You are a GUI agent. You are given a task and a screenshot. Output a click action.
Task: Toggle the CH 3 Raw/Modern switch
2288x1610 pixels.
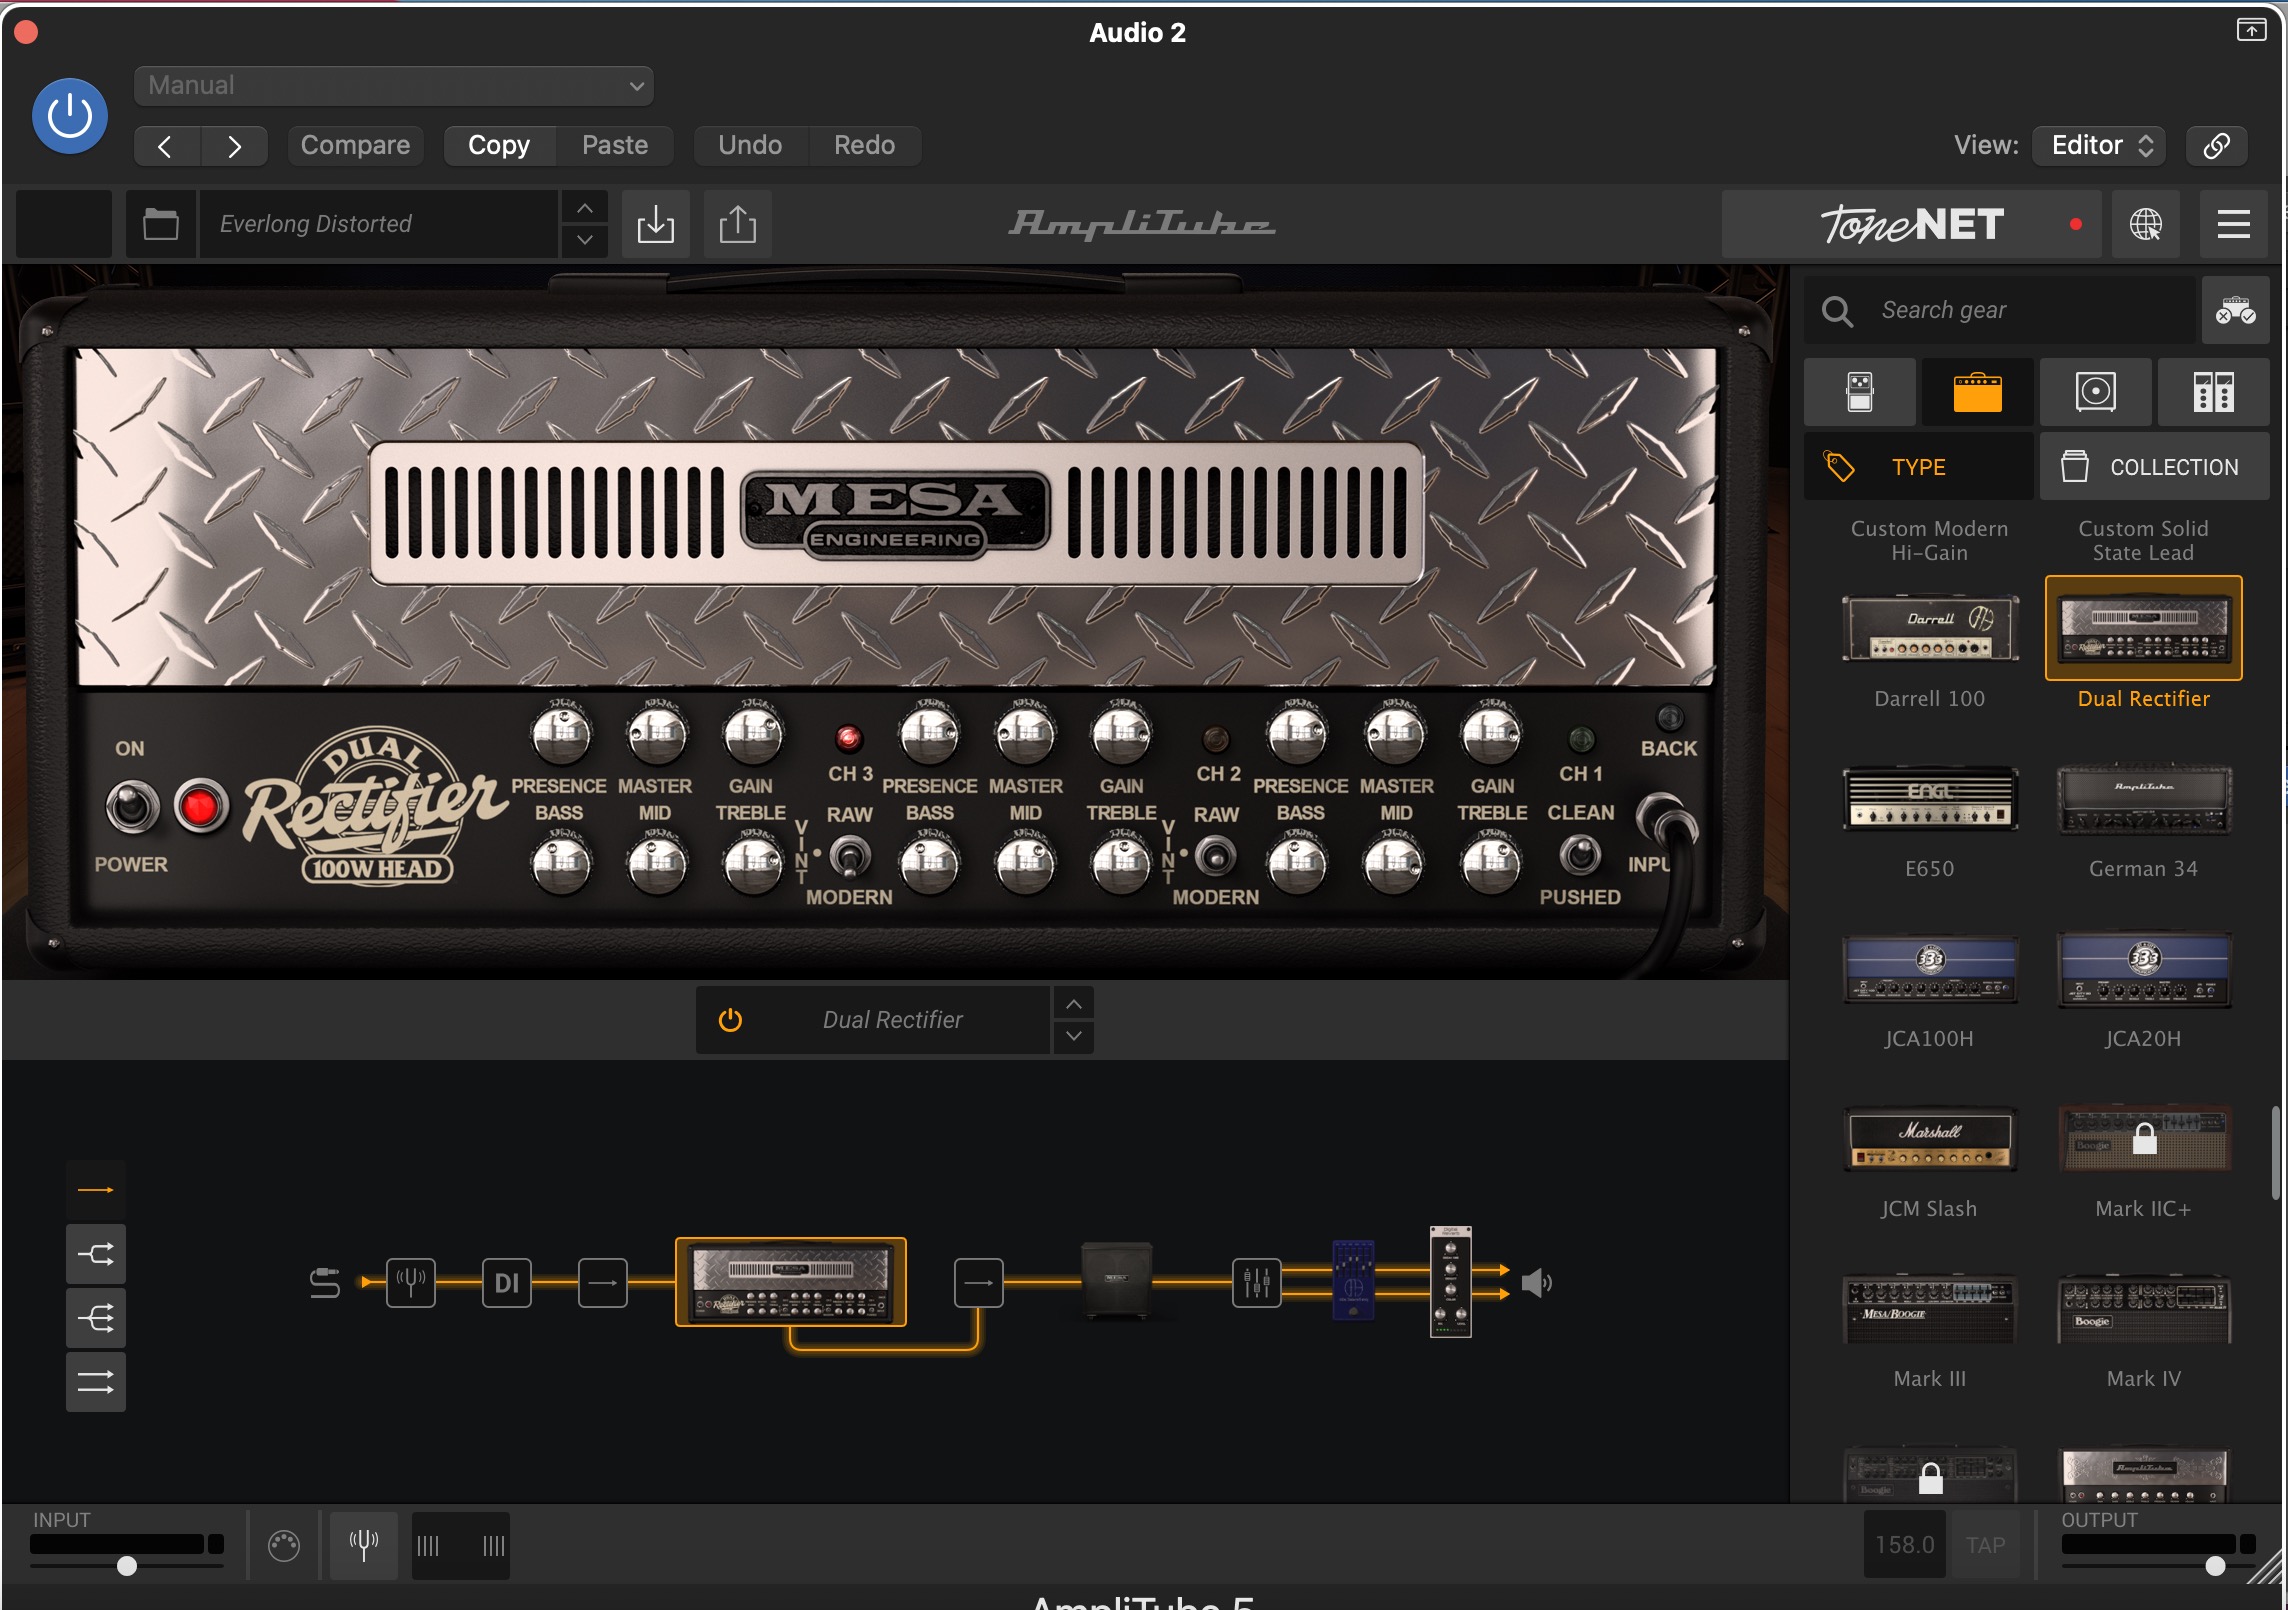pyautogui.click(x=850, y=856)
